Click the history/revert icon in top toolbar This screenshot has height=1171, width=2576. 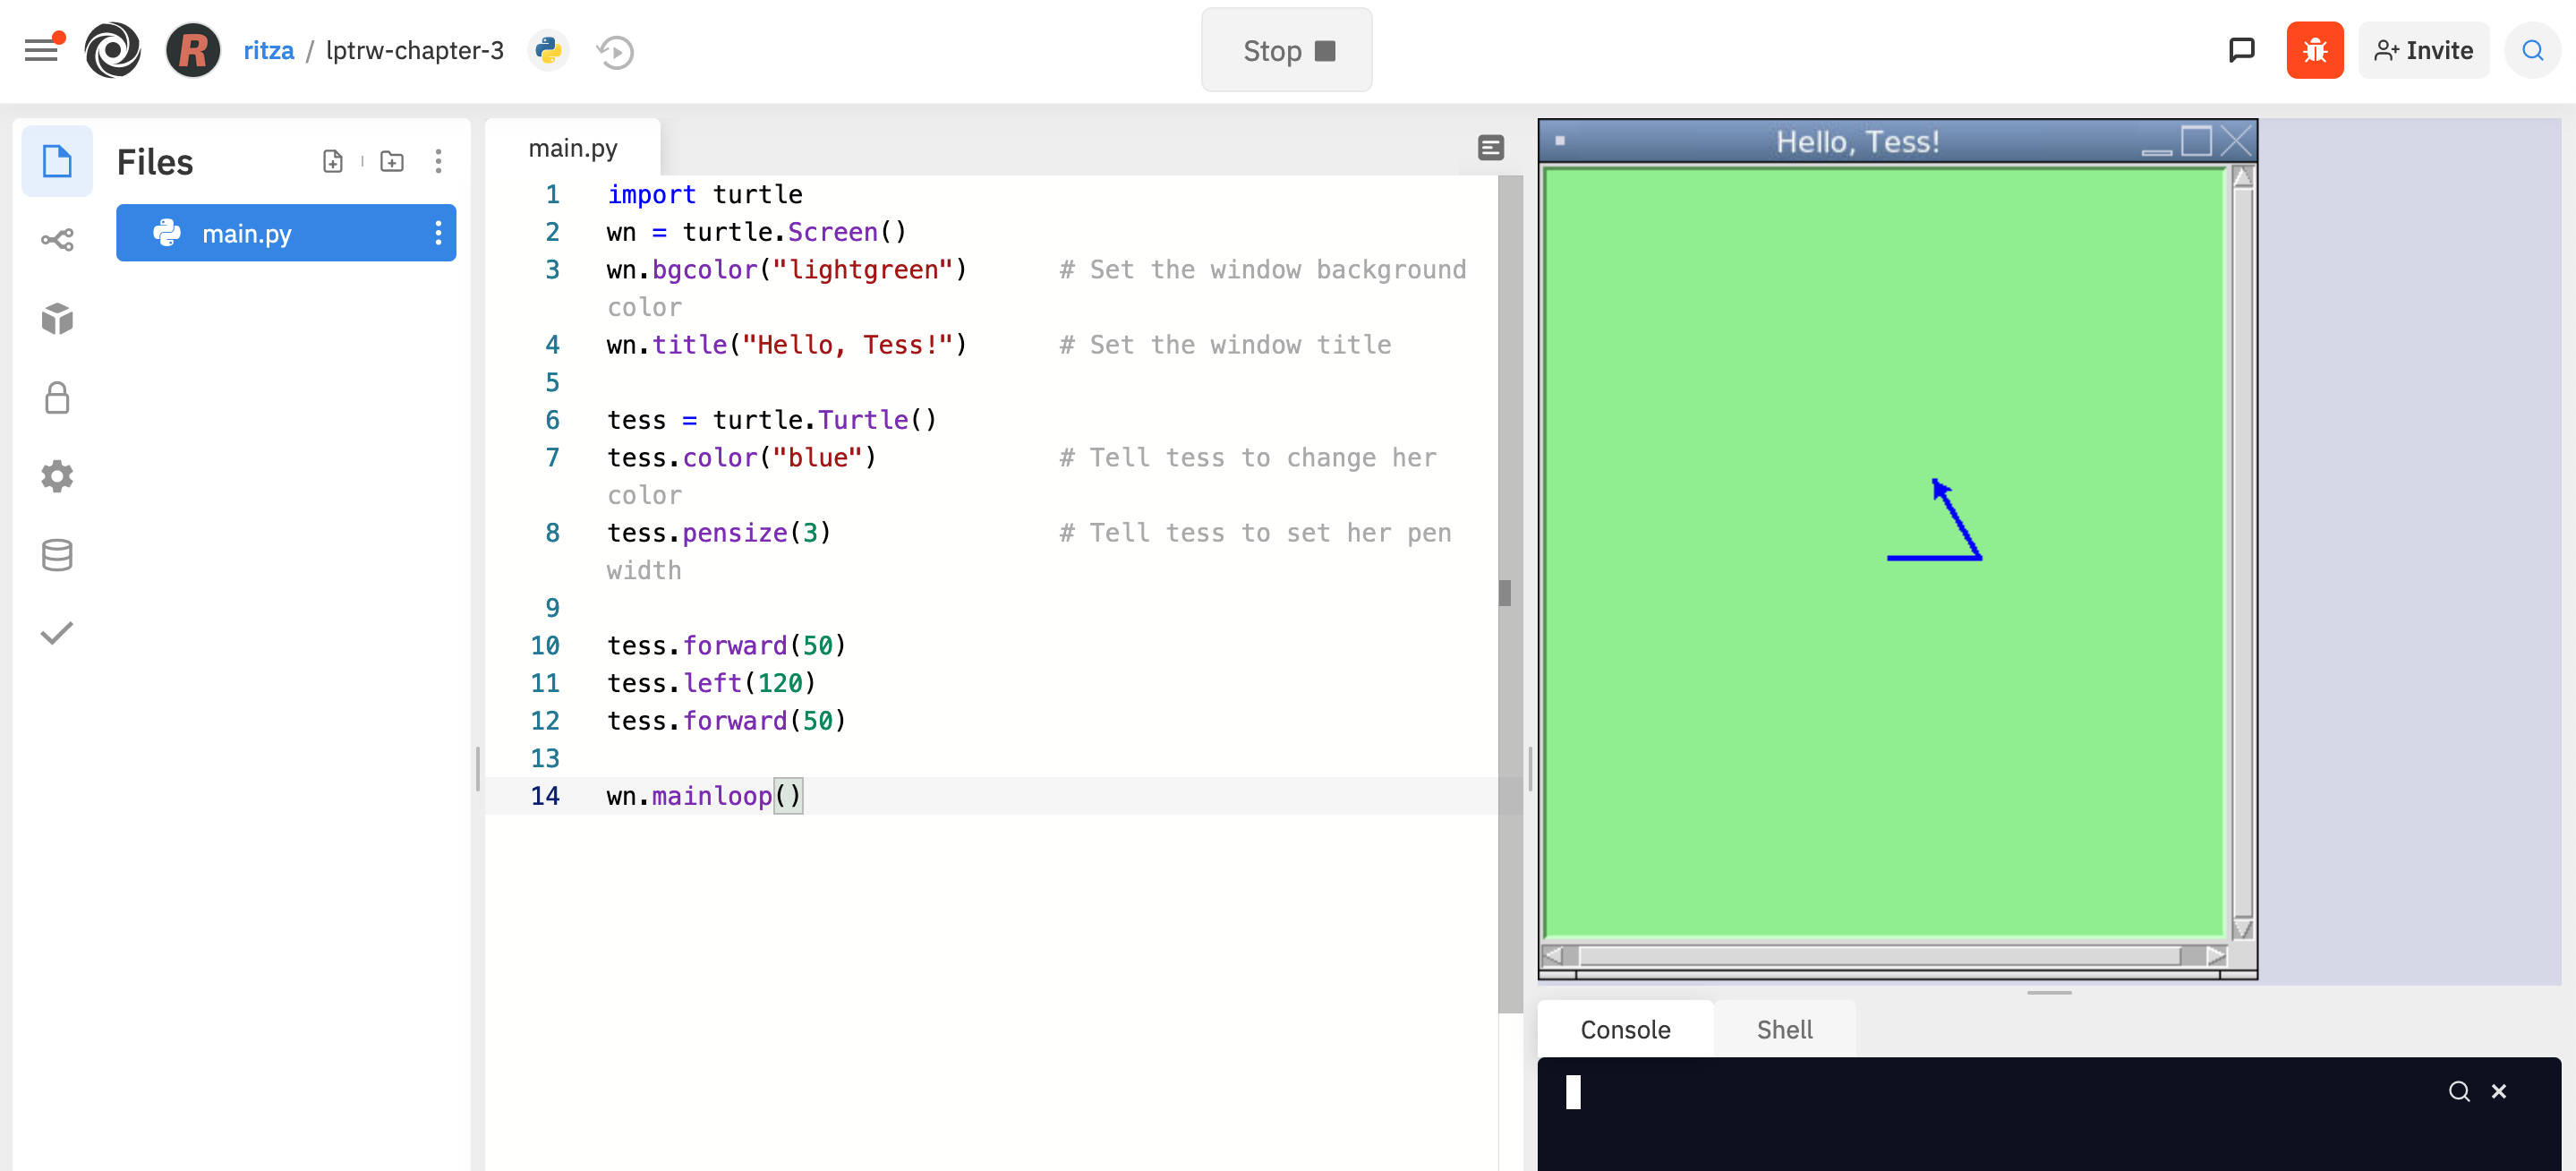pyautogui.click(x=618, y=51)
